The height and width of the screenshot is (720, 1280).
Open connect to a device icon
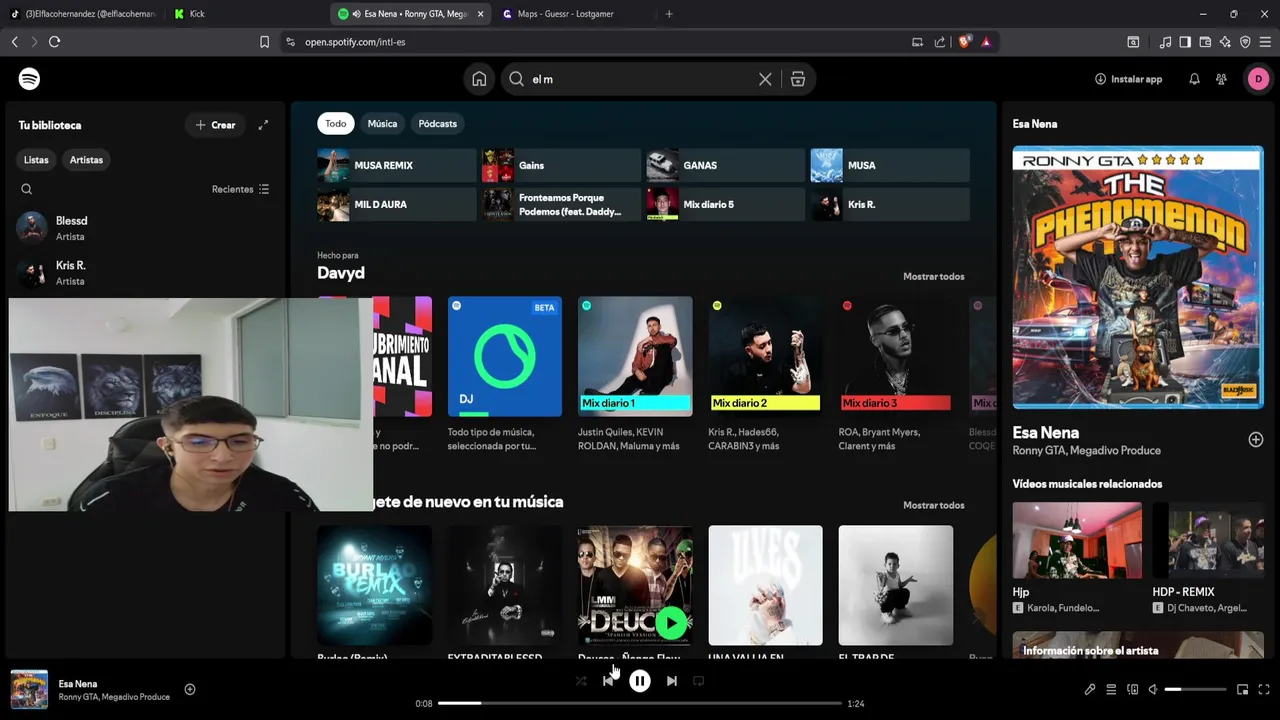pyautogui.click(x=1133, y=689)
